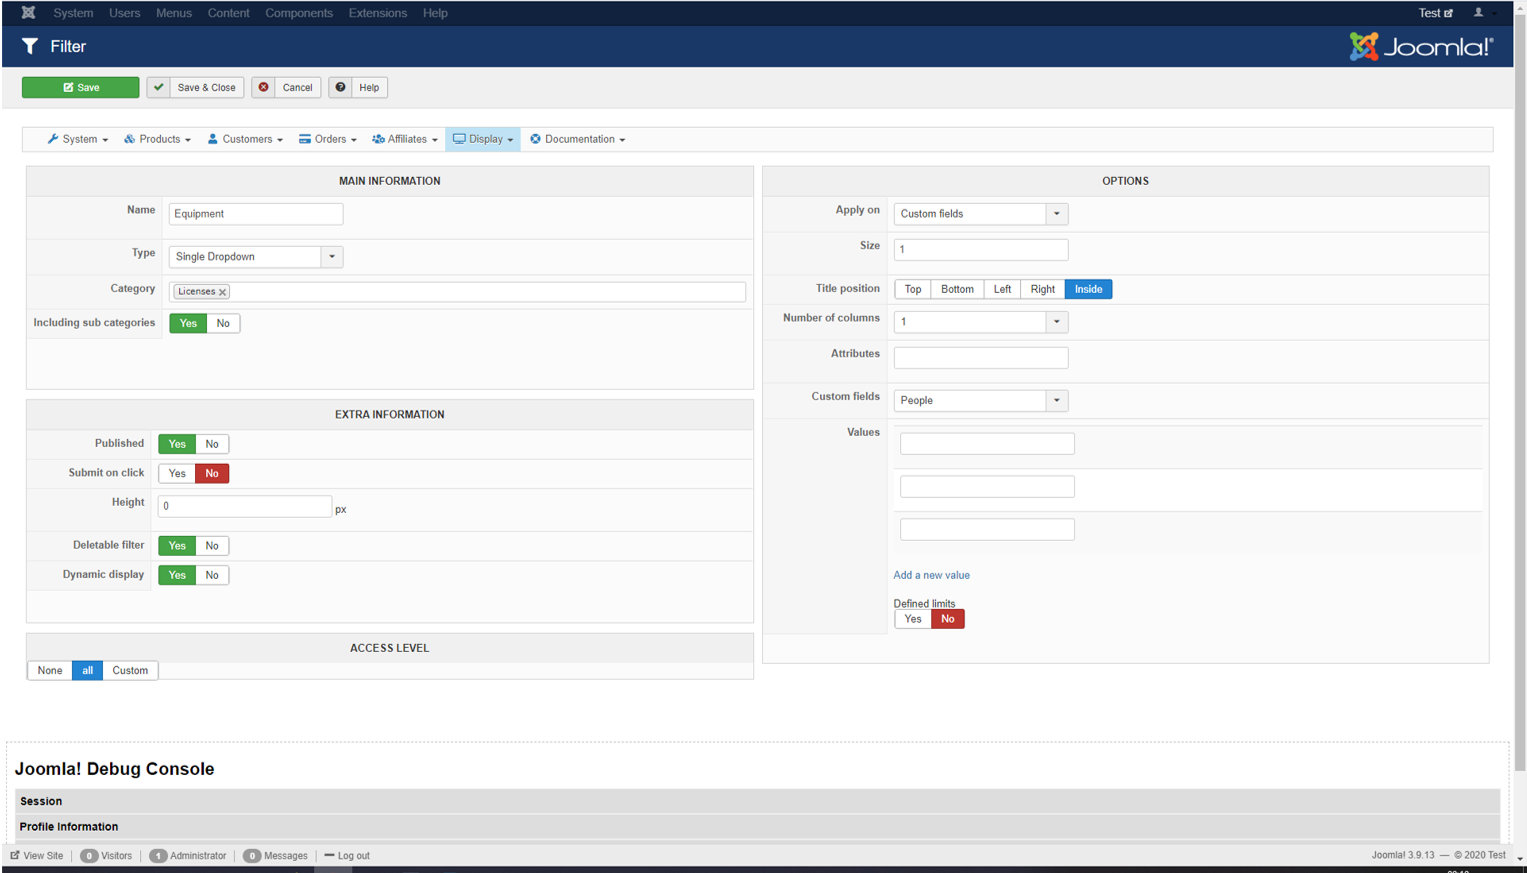1527x873 pixels.
Task: Set Defined limits to Yes
Action: (913, 619)
